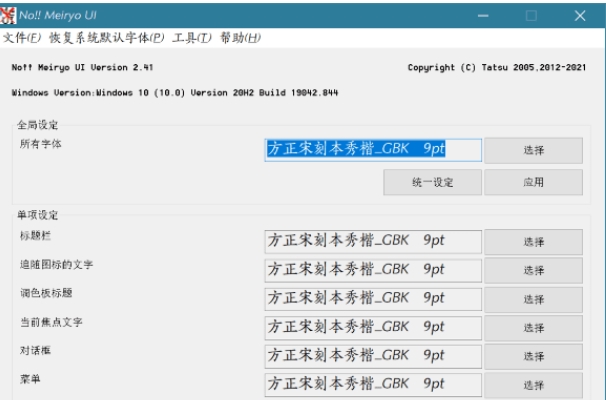The width and height of the screenshot is (606, 400).
Task: Click 选择 button for 对话框
Action: 533,356
